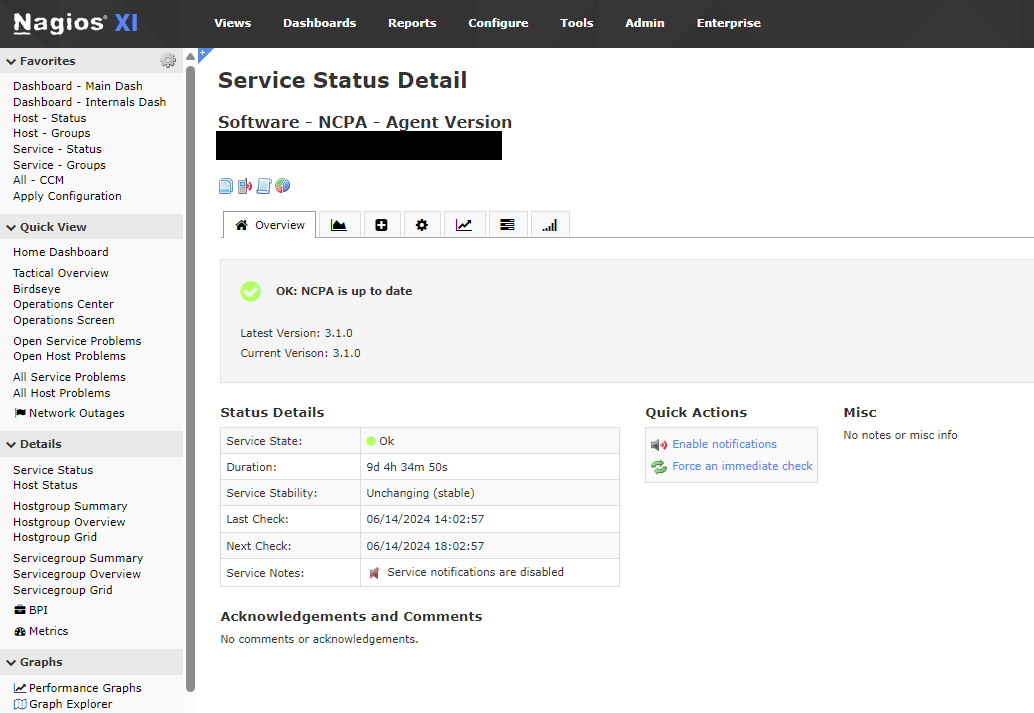
Task: Open the Birdseye view link
Action: (x=37, y=289)
